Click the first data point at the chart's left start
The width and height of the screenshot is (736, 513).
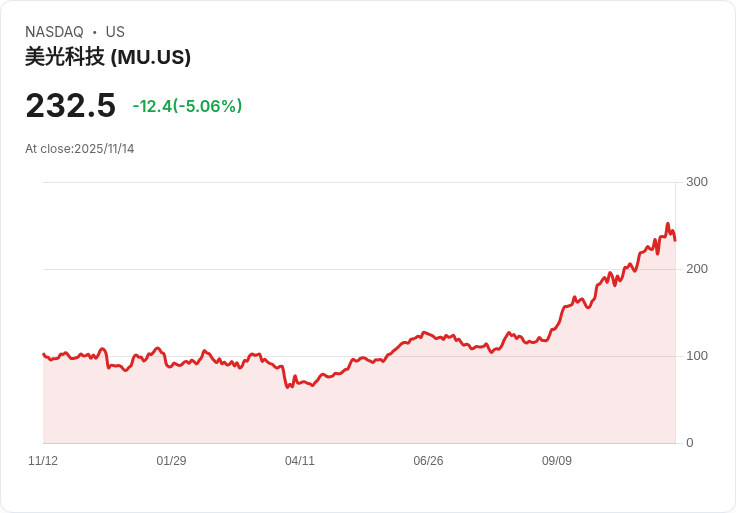(43, 354)
